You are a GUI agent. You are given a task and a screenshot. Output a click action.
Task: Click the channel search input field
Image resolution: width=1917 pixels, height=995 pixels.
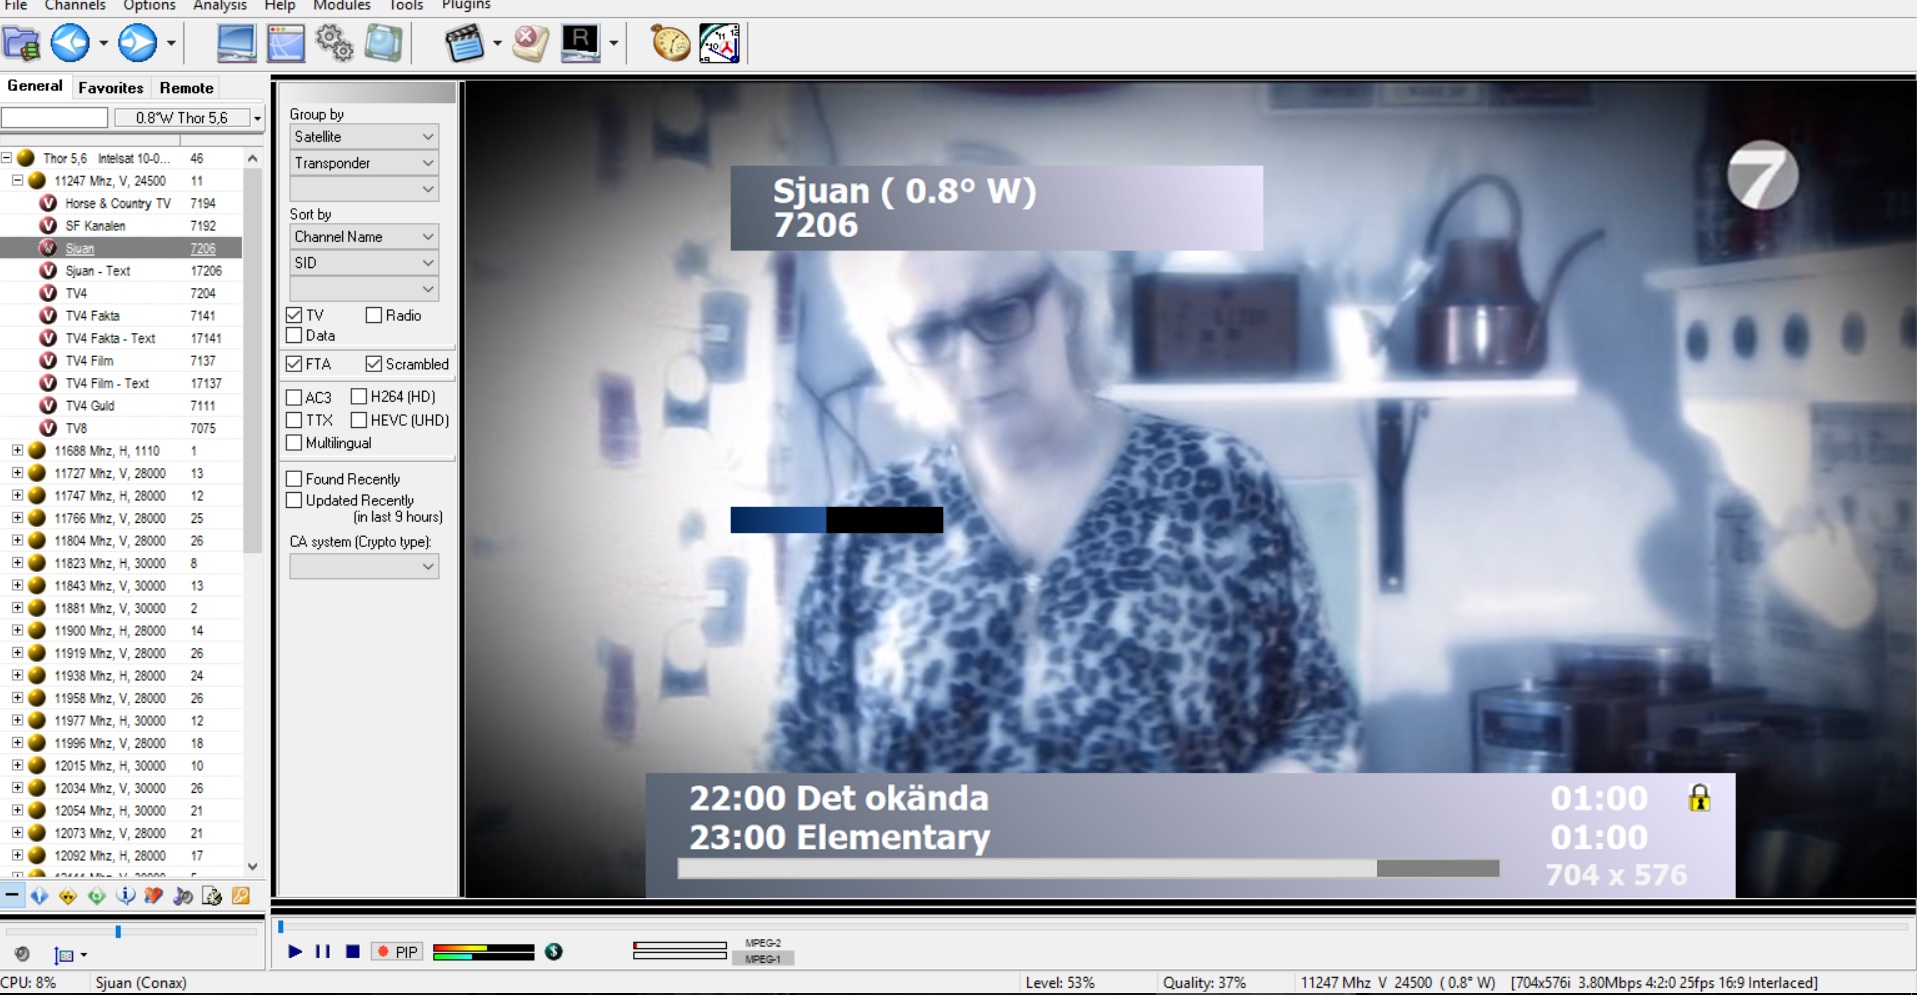click(55, 118)
